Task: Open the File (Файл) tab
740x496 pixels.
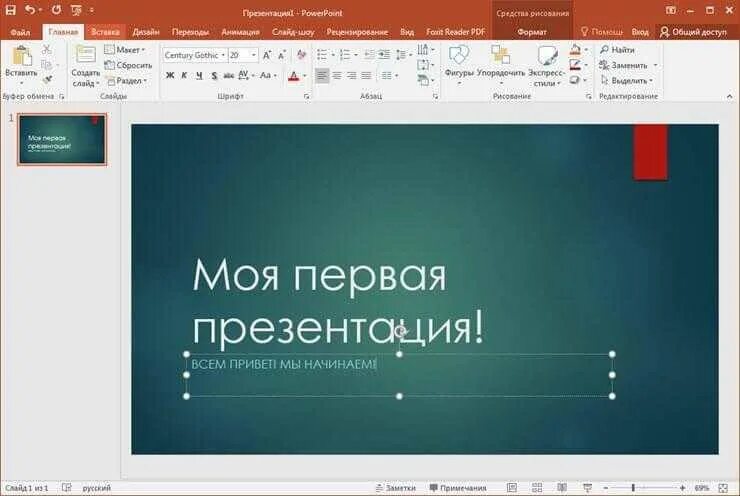Action: click(20, 32)
